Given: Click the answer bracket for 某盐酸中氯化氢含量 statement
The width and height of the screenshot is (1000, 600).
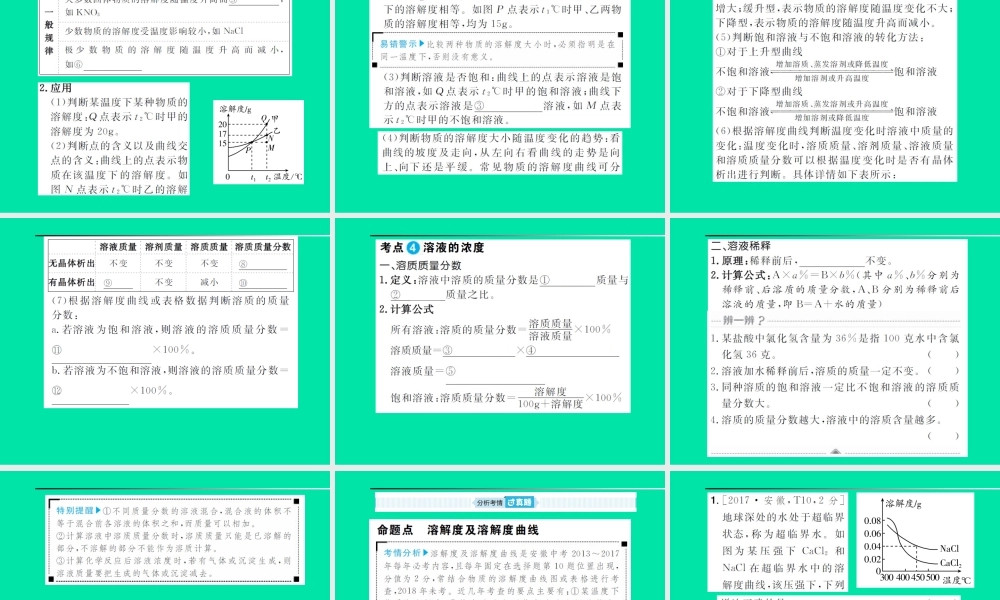Looking at the screenshot, I should (x=943, y=355).
